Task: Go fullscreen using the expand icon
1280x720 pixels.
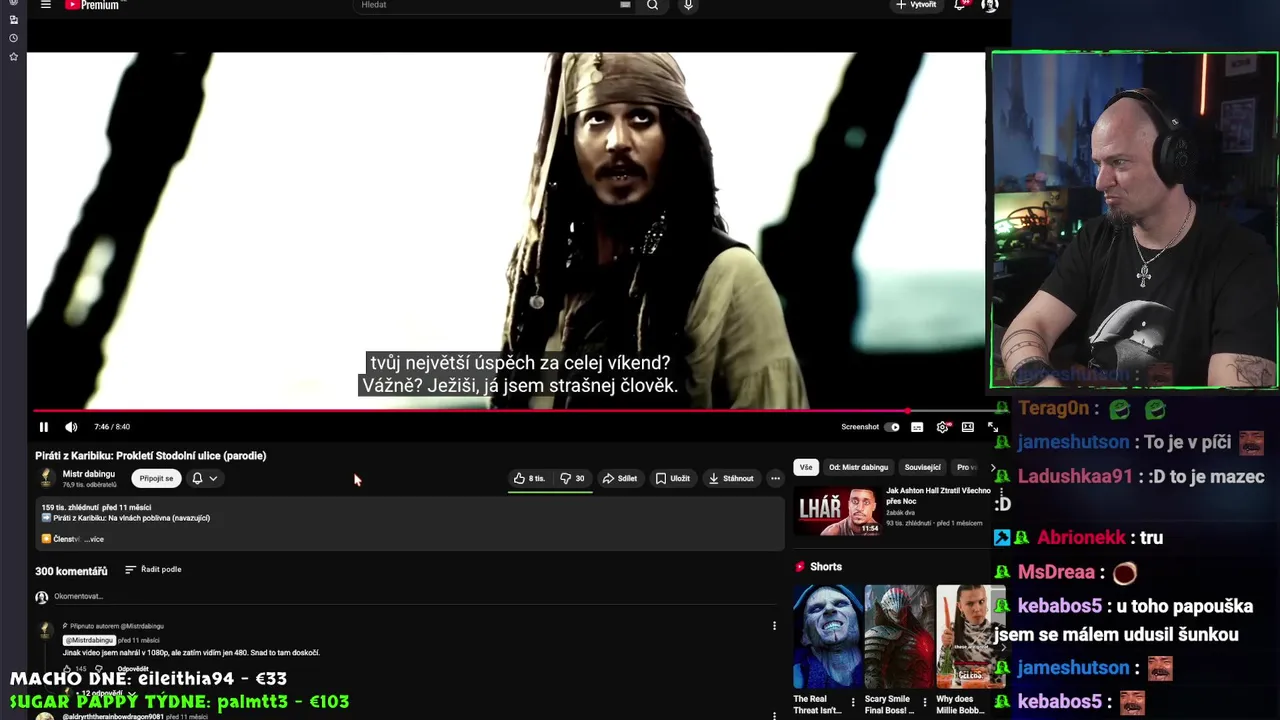Action: pos(993,427)
